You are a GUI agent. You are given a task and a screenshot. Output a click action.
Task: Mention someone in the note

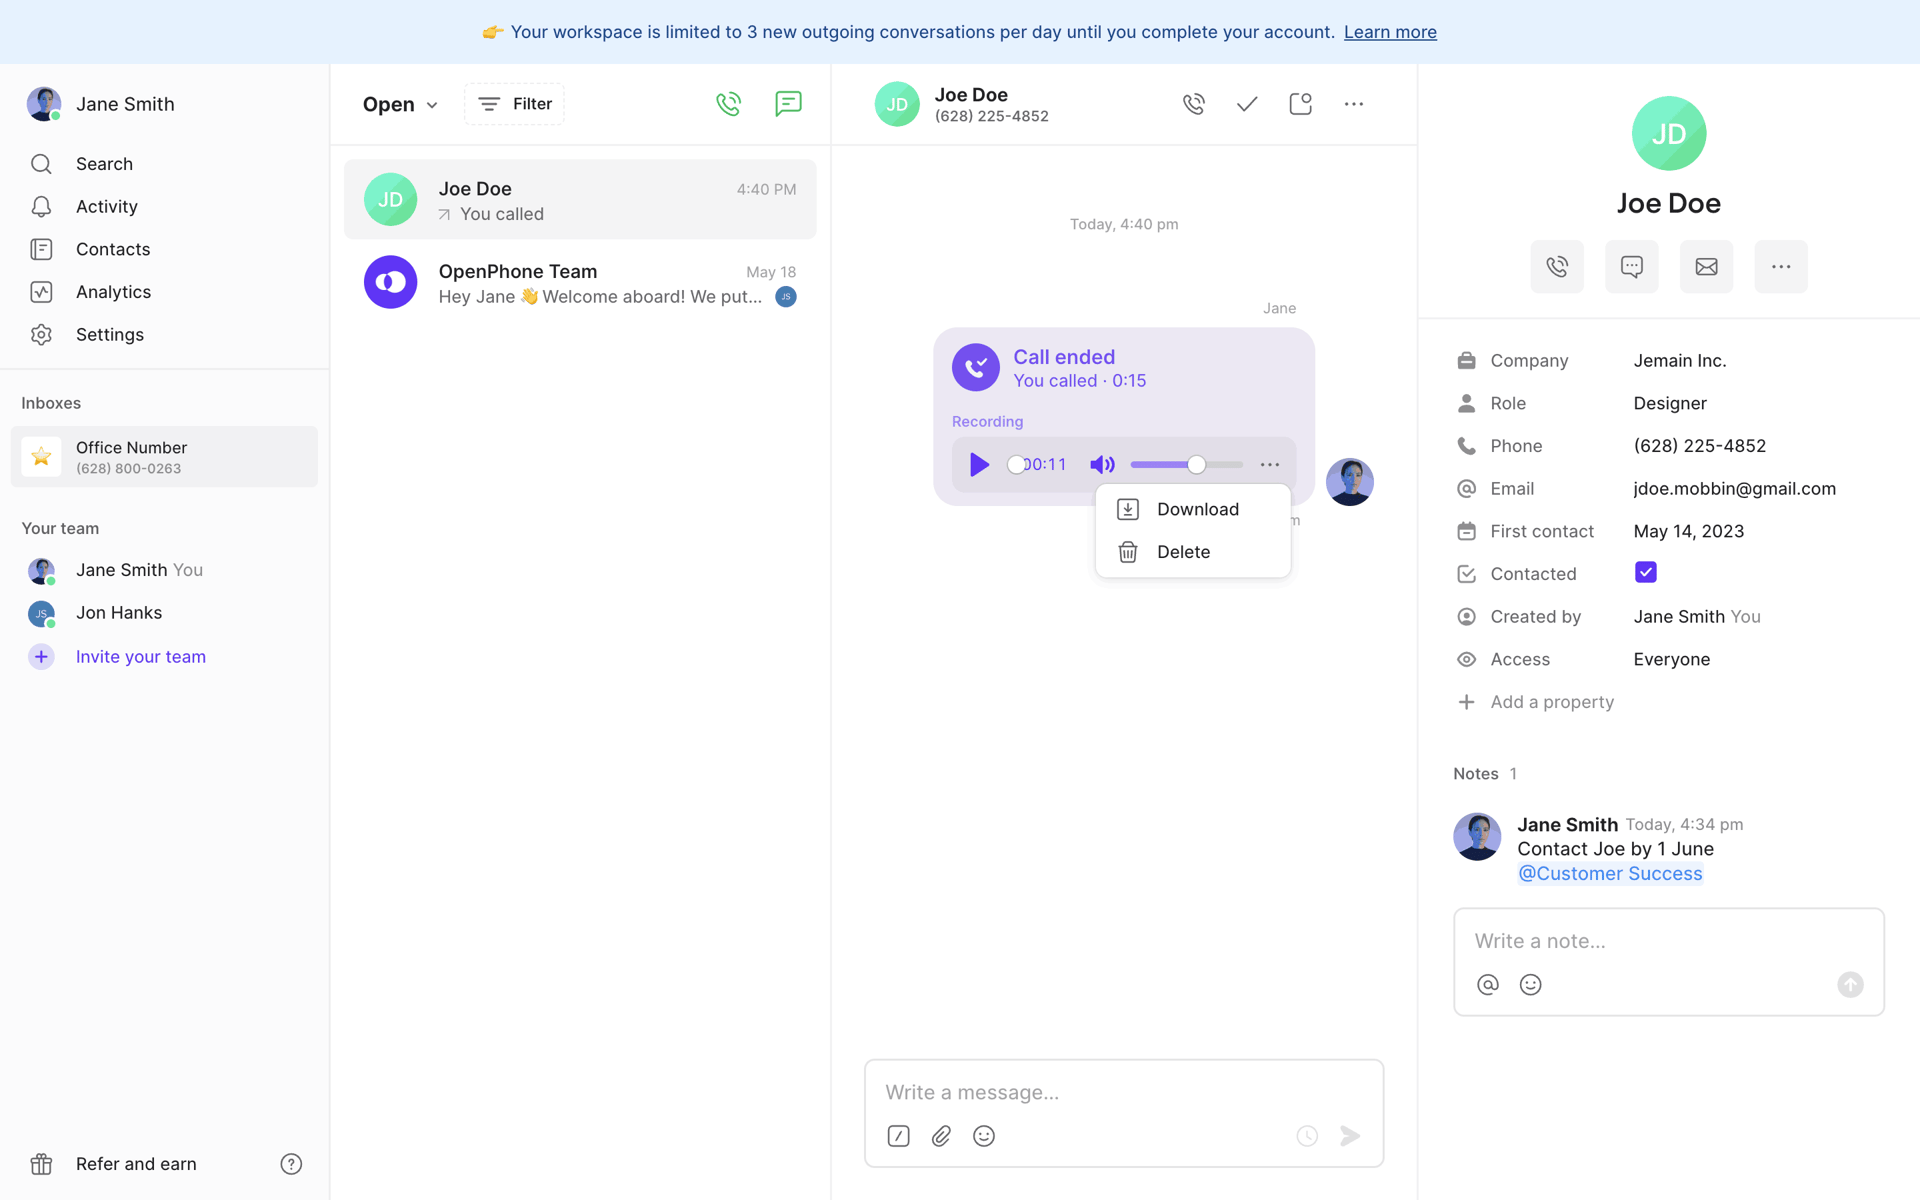coord(1488,985)
